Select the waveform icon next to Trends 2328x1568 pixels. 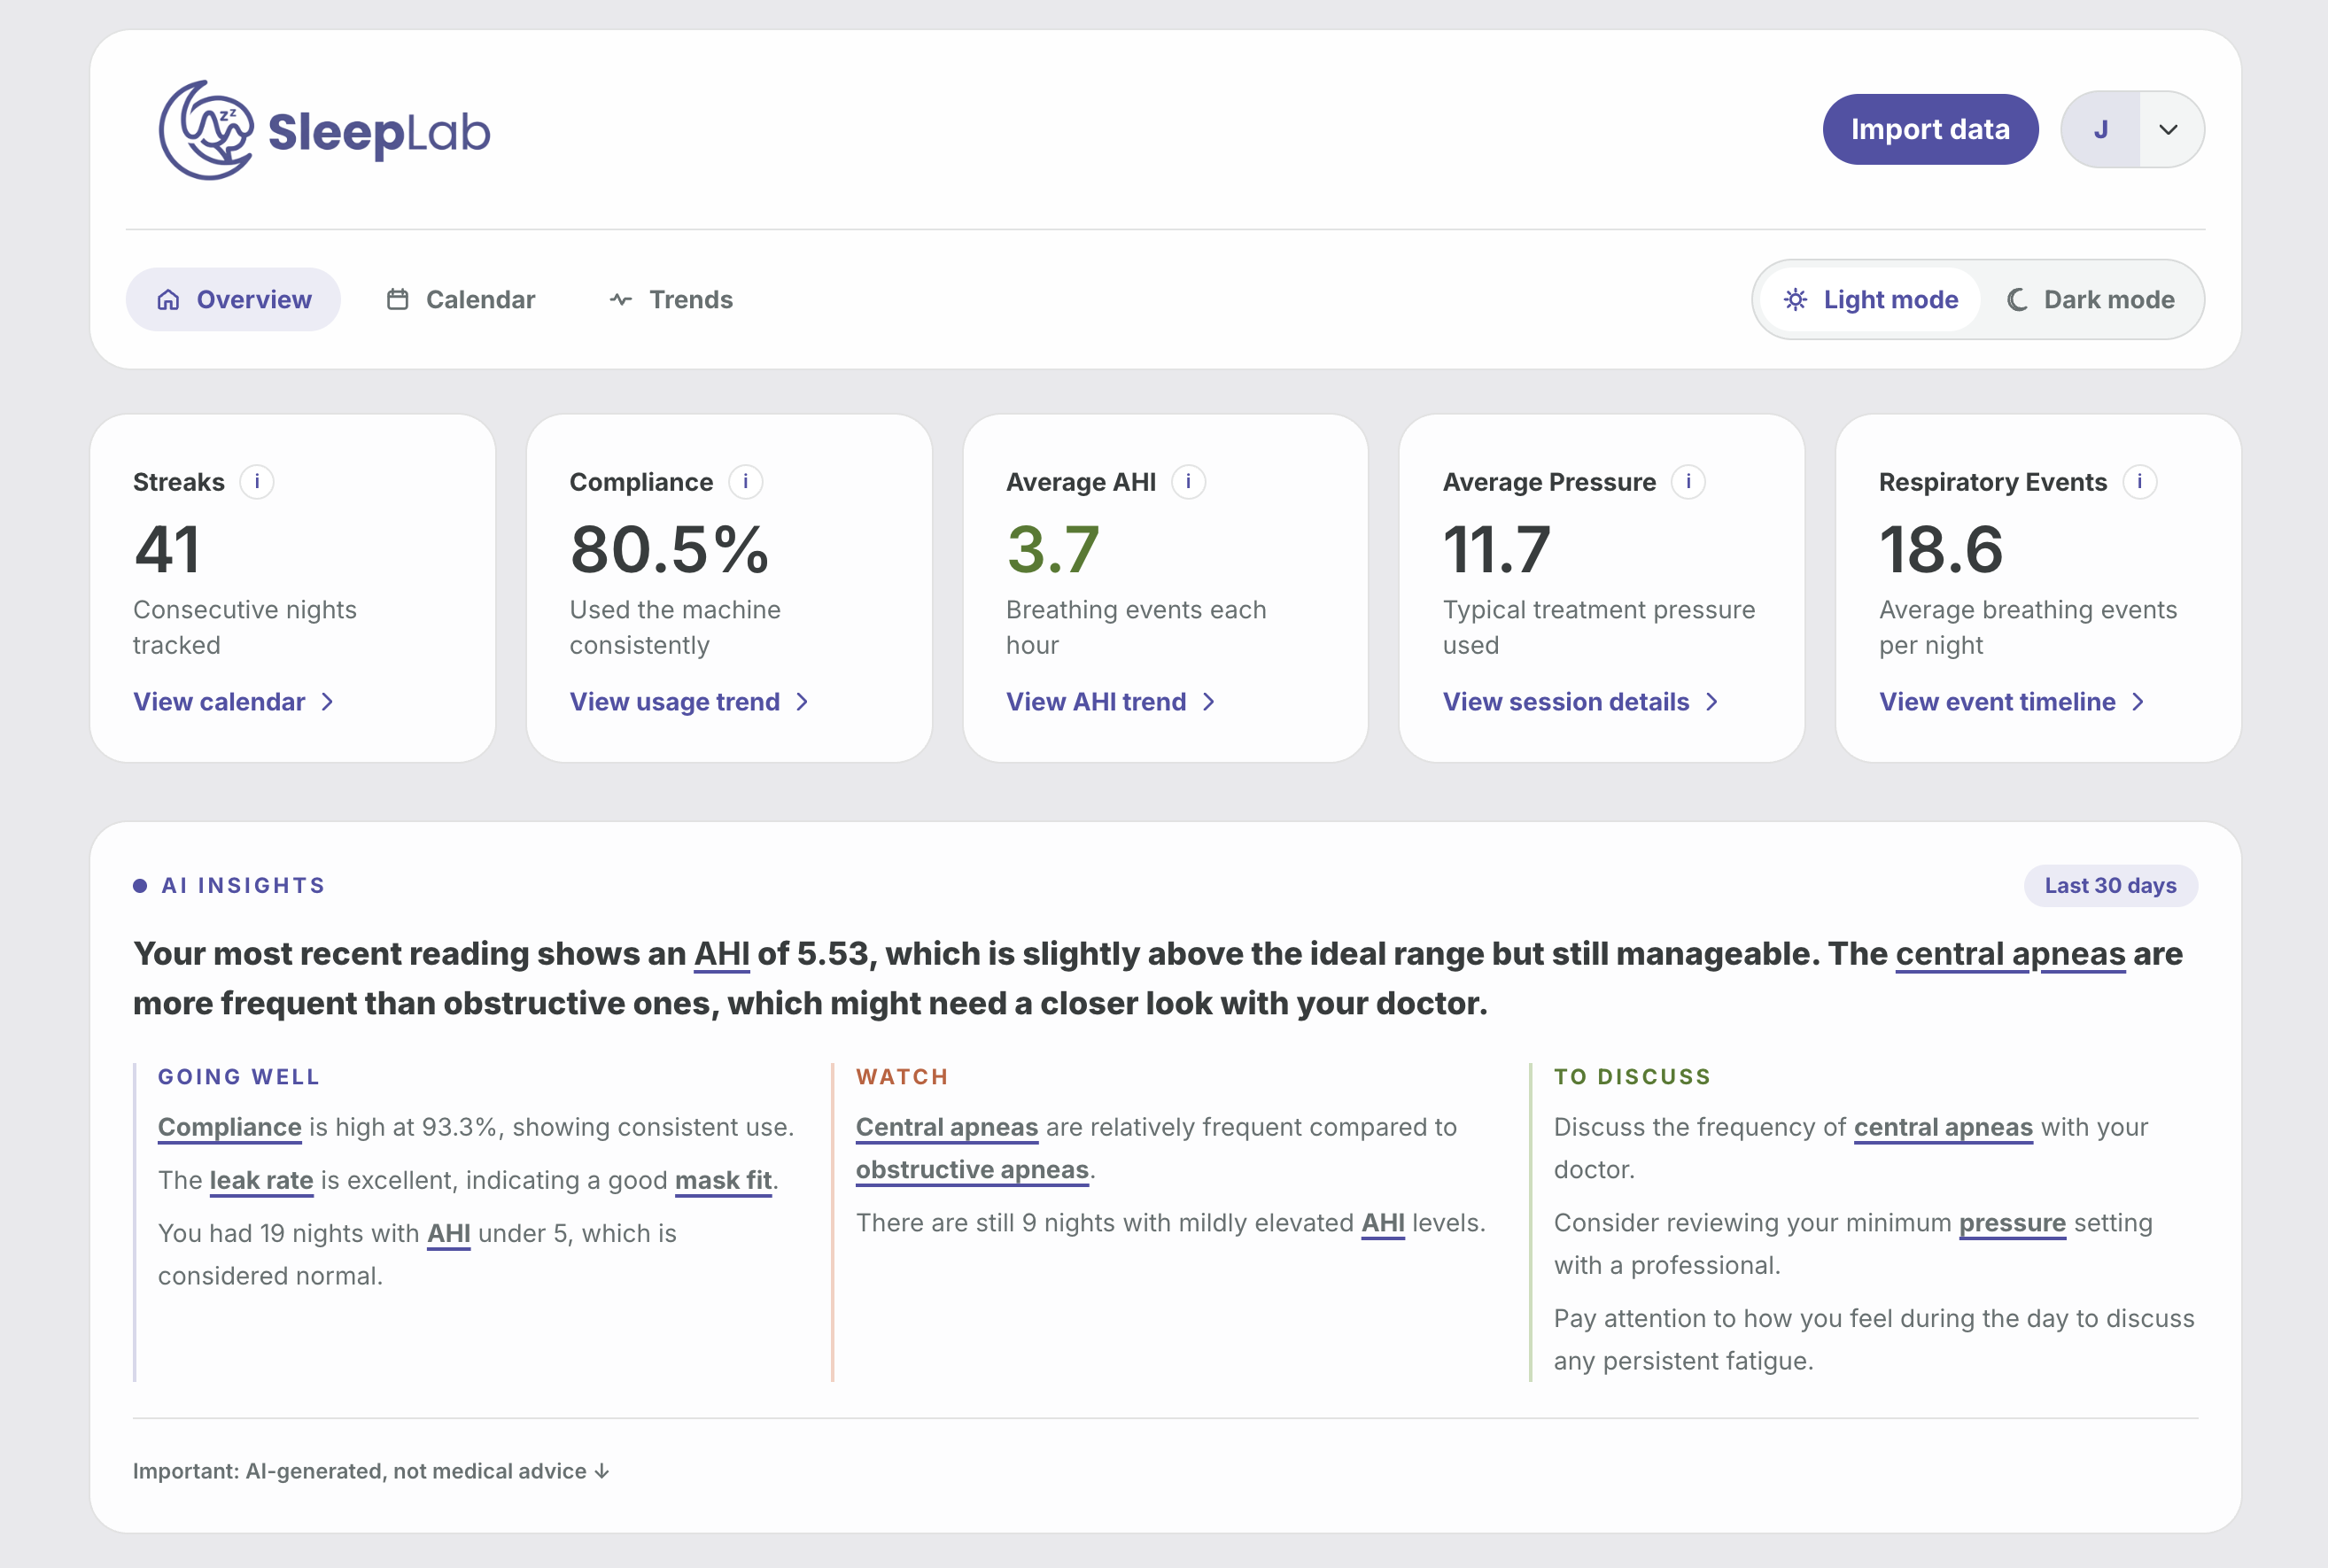[620, 299]
